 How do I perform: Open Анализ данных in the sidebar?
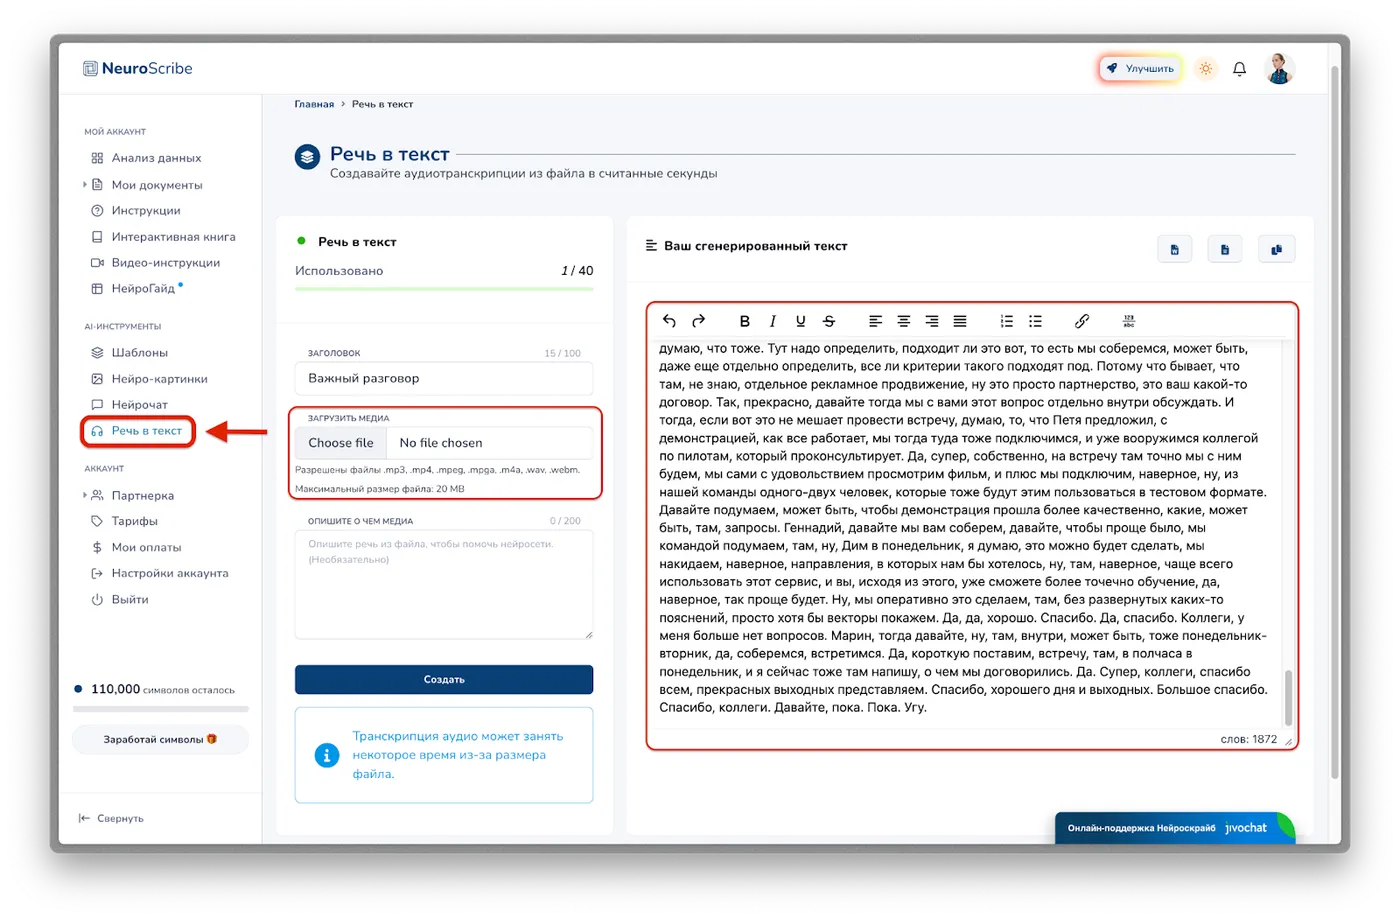[x=146, y=158]
